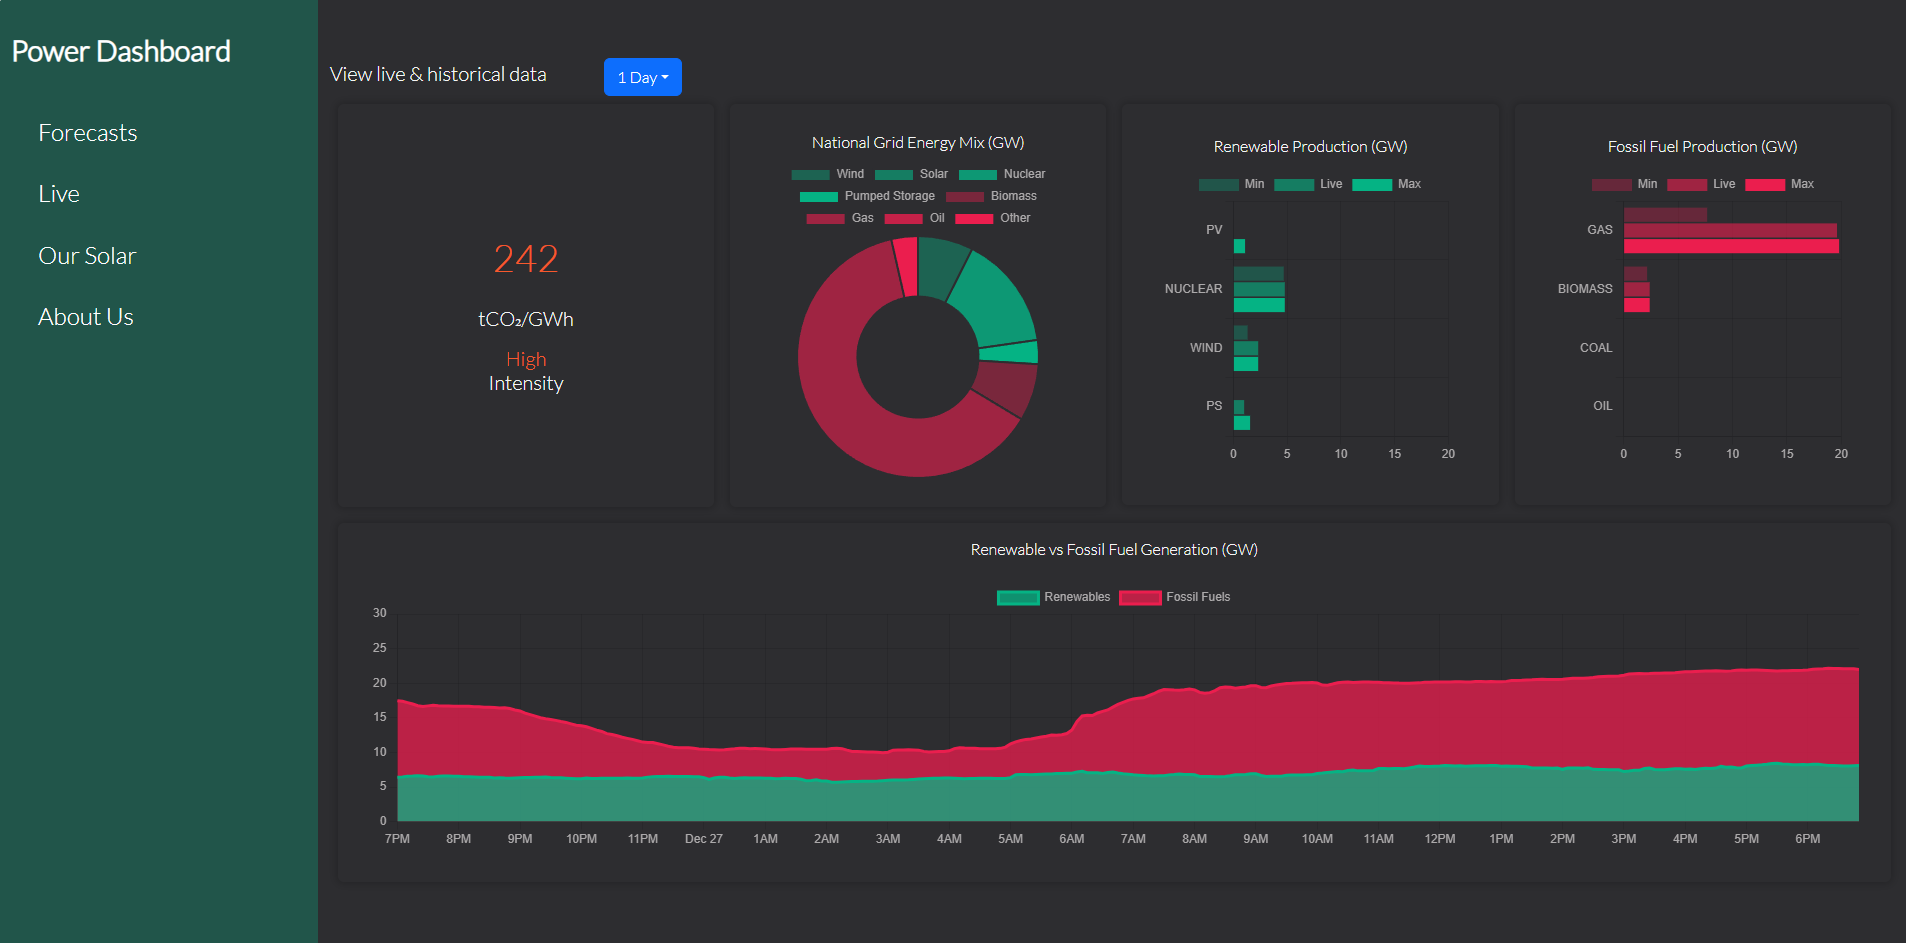This screenshot has height=943, width=1906.
Task: Toggle Oil in the energy mix legend
Action: coord(919,217)
